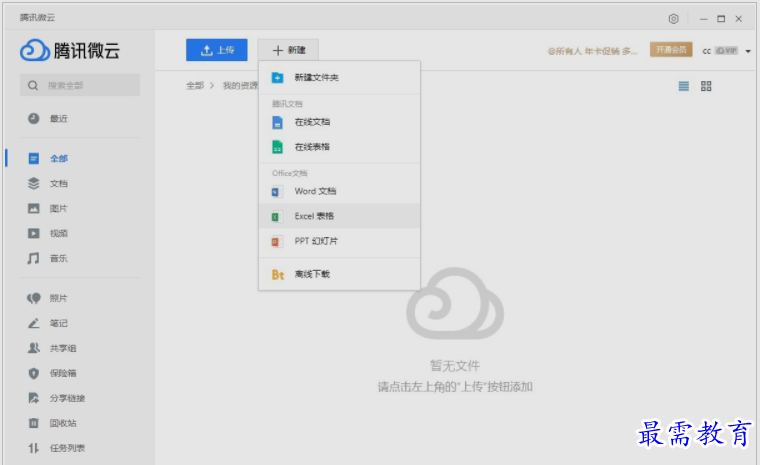Click the Word file icon
This screenshot has width=760, height=465.
tap(276, 192)
